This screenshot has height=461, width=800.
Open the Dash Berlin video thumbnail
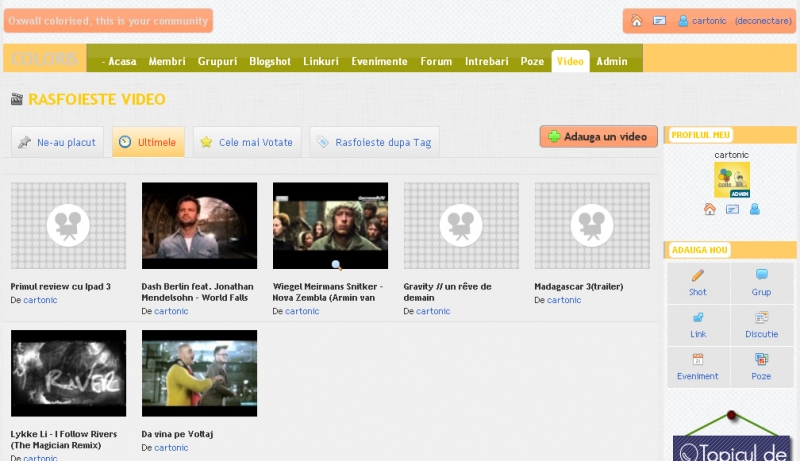(199, 225)
